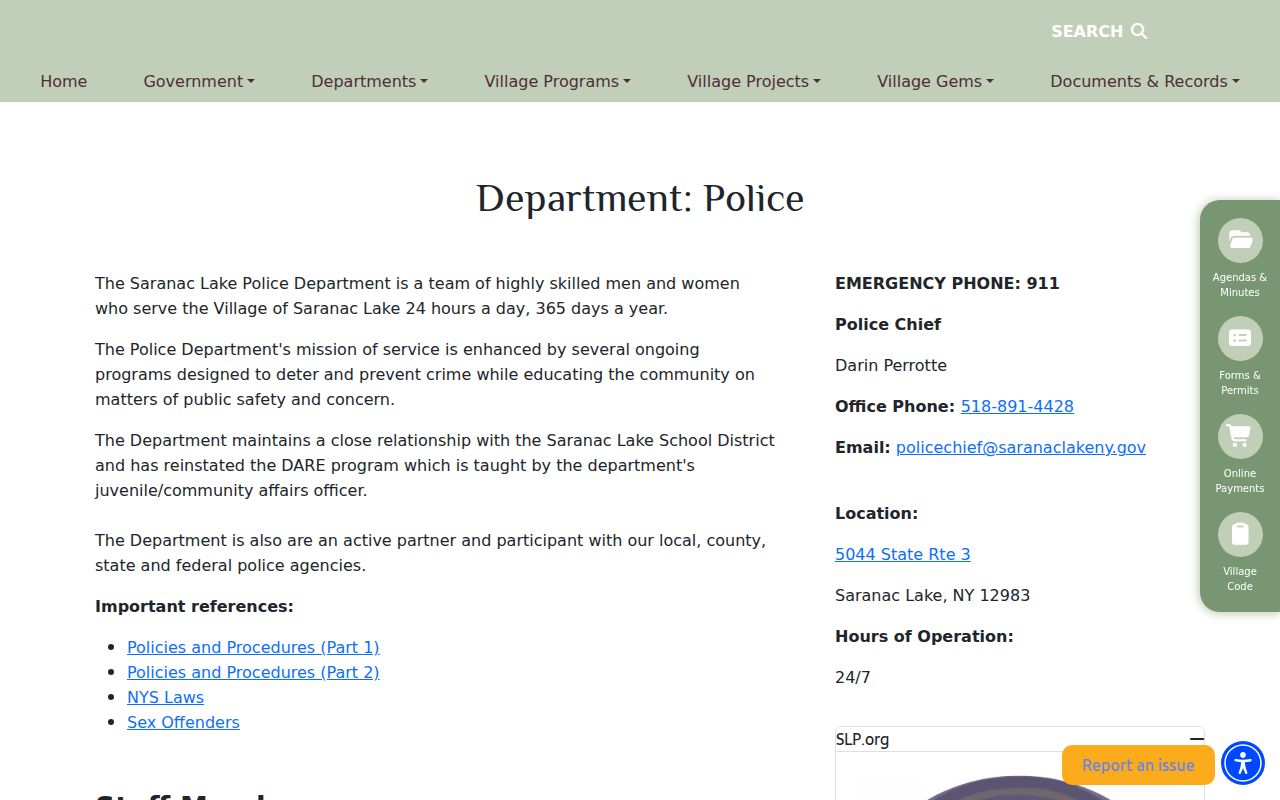This screenshot has height=800, width=1280.
Task: Expand the Documents & Records menu
Action: (x=1145, y=81)
